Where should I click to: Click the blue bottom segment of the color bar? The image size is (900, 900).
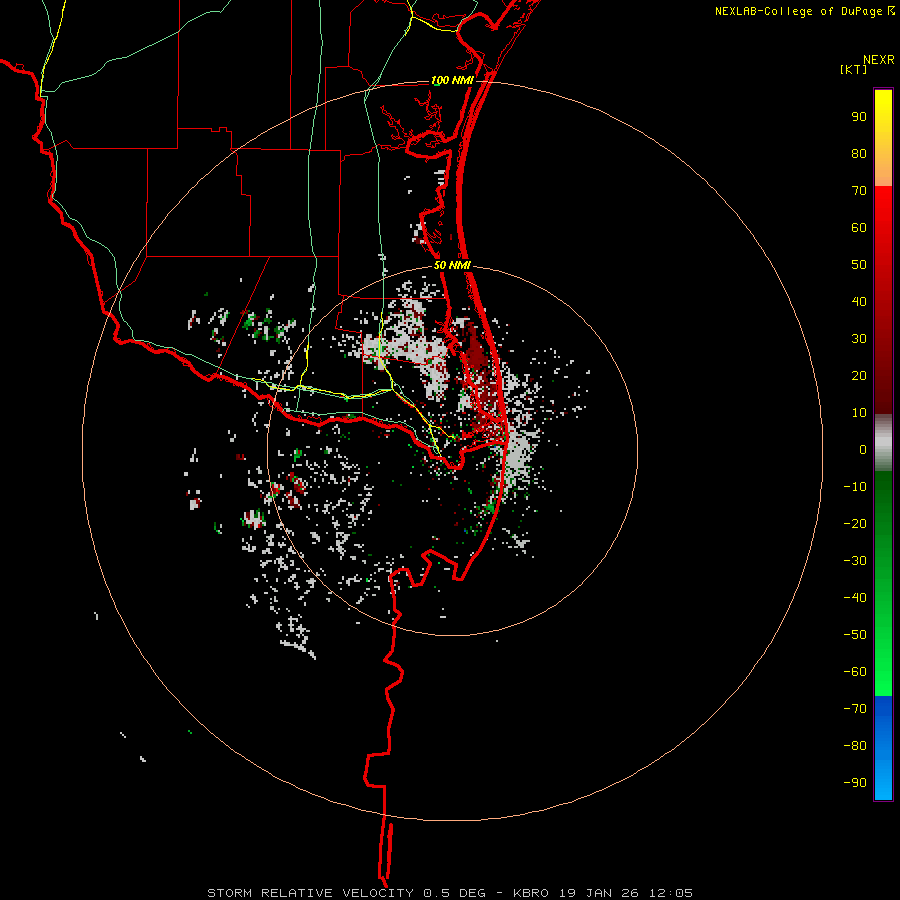[883, 748]
